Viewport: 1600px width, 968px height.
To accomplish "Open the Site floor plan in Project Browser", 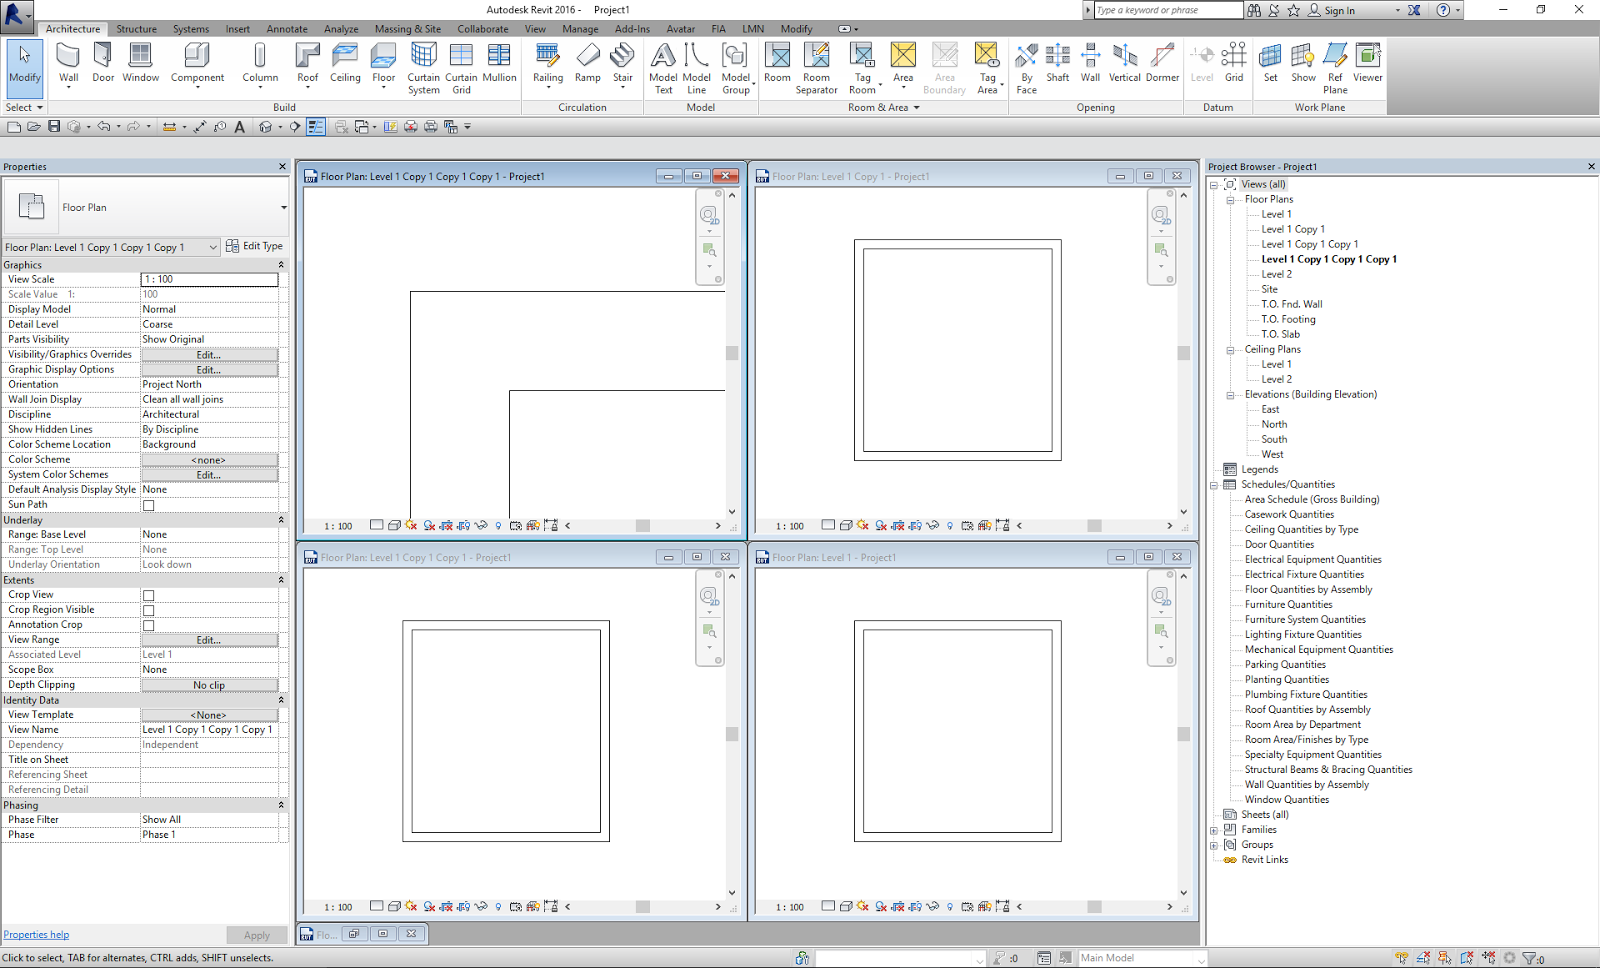I will coord(1269,289).
